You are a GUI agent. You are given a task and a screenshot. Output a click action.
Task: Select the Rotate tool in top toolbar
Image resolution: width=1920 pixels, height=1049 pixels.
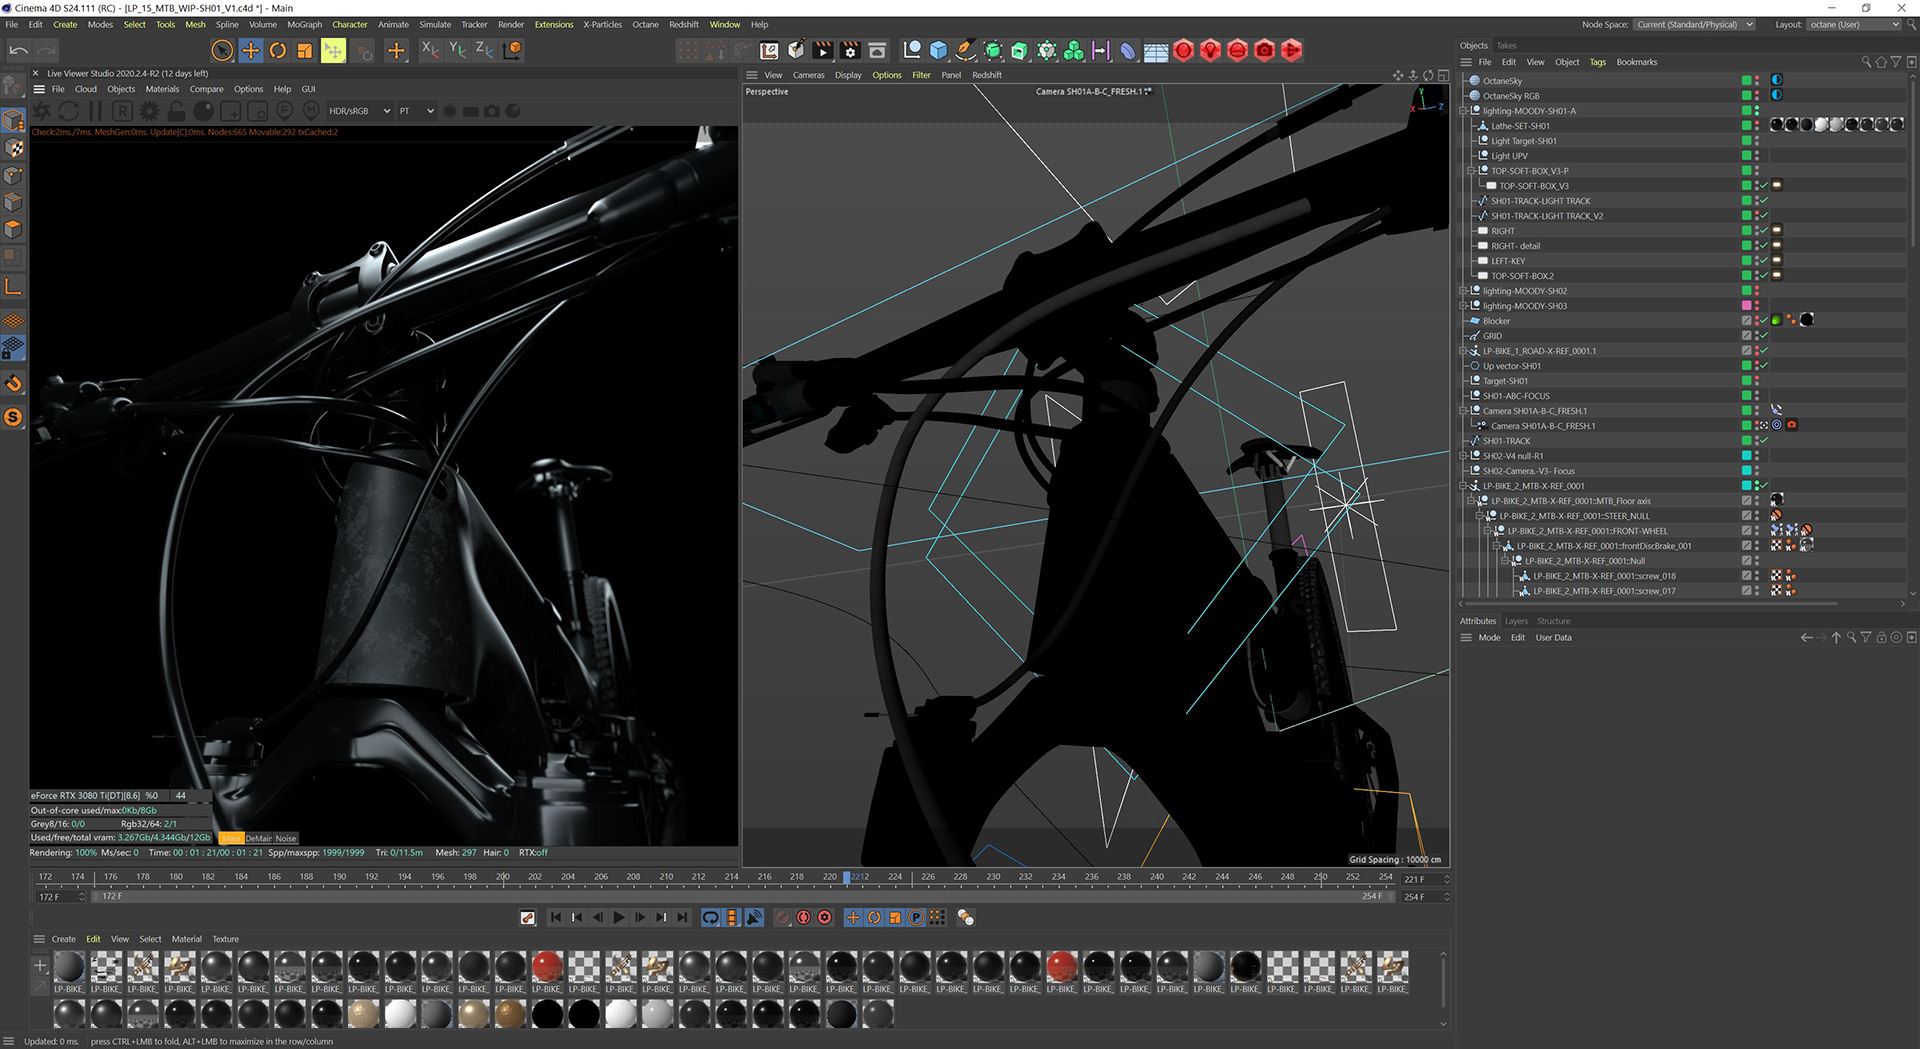click(278, 50)
